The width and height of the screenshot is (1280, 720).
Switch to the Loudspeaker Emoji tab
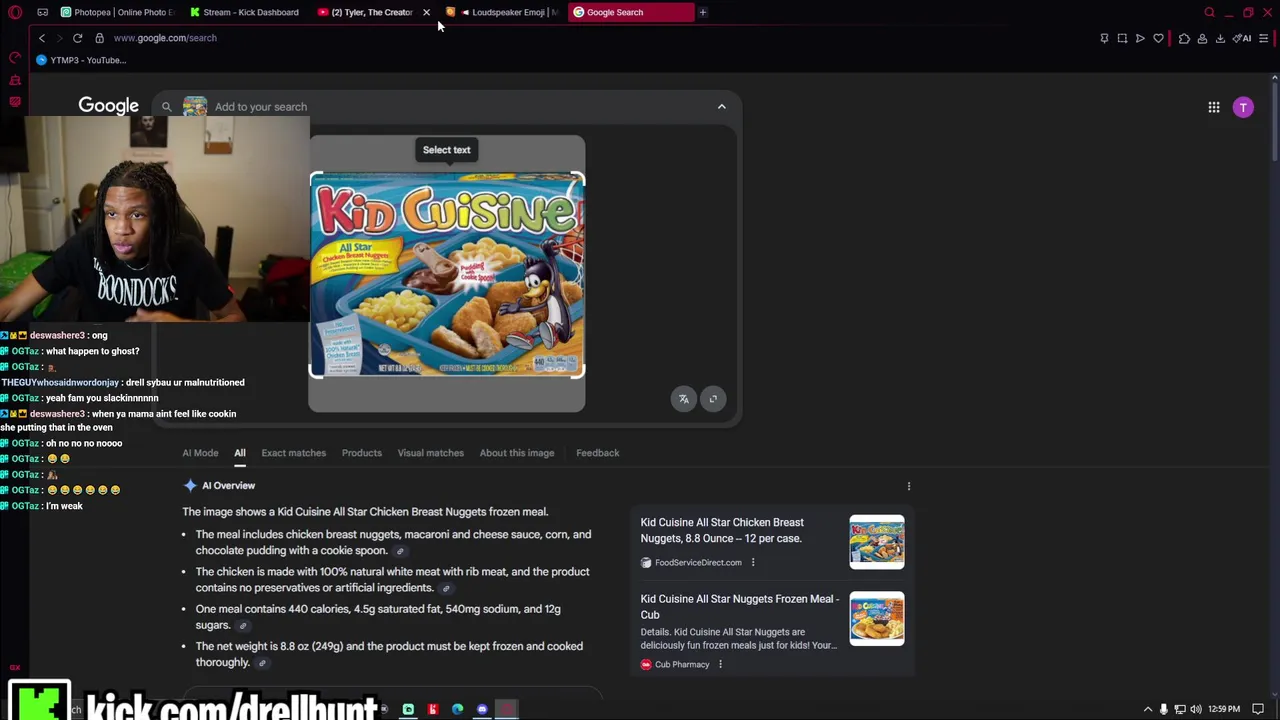(x=504, y=12)
